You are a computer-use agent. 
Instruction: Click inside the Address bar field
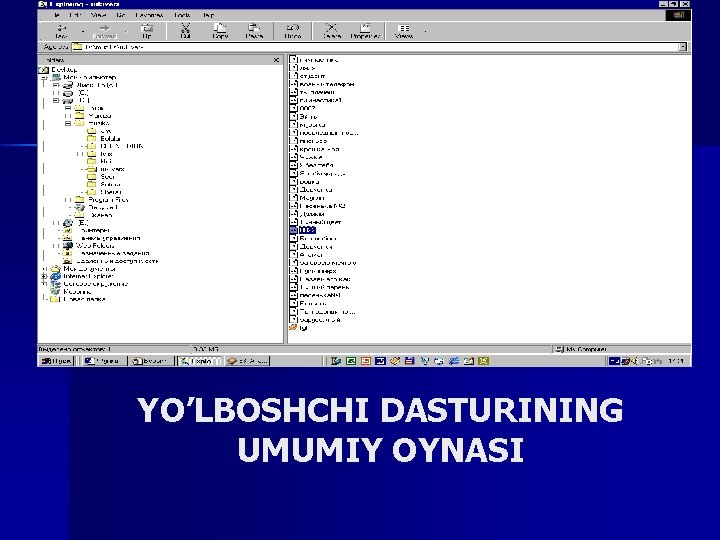375,47
